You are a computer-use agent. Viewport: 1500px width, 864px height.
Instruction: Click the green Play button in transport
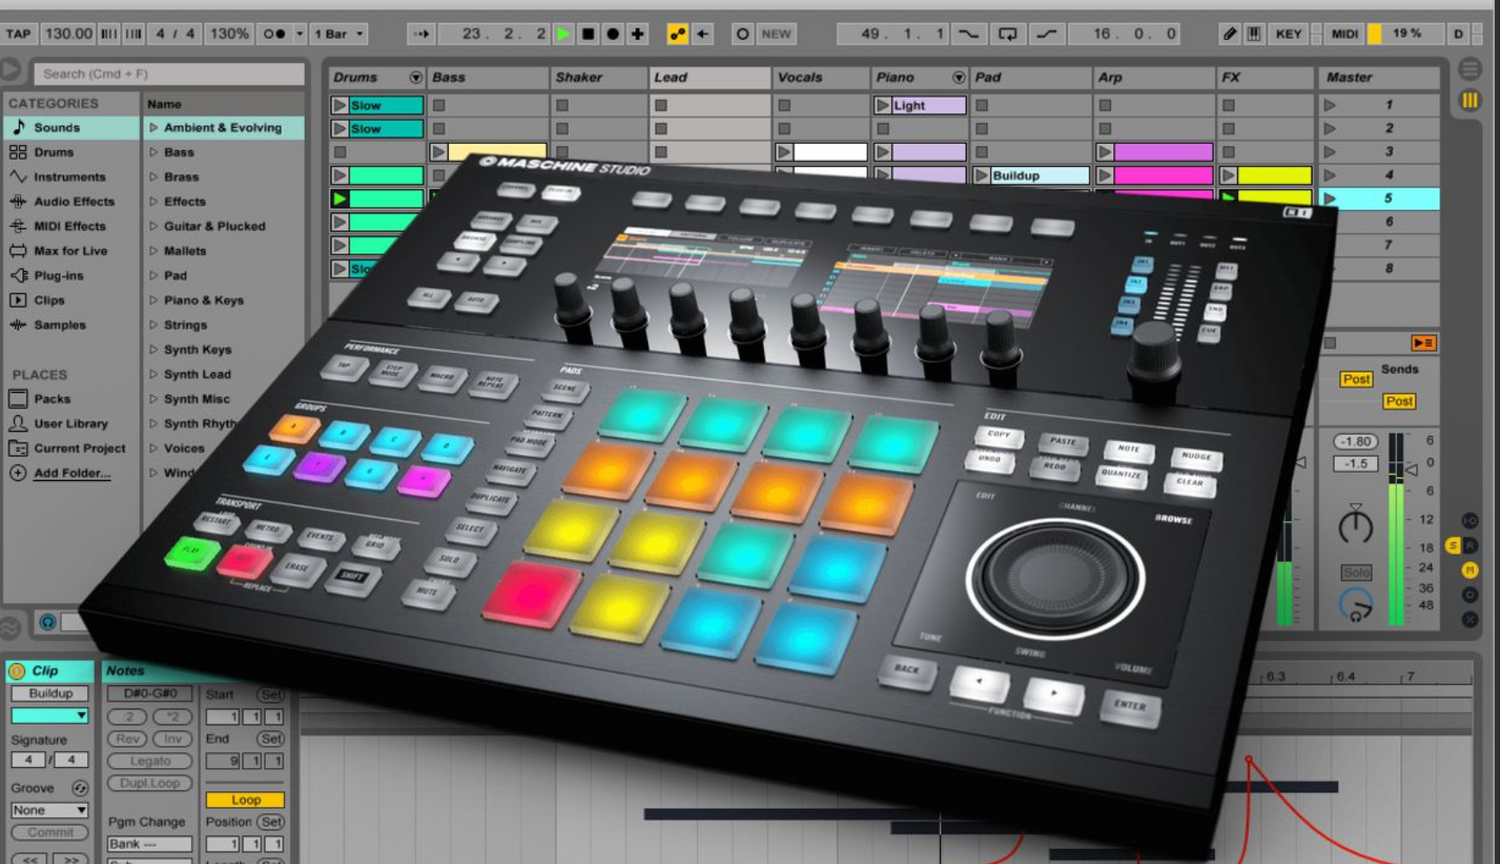564,34
